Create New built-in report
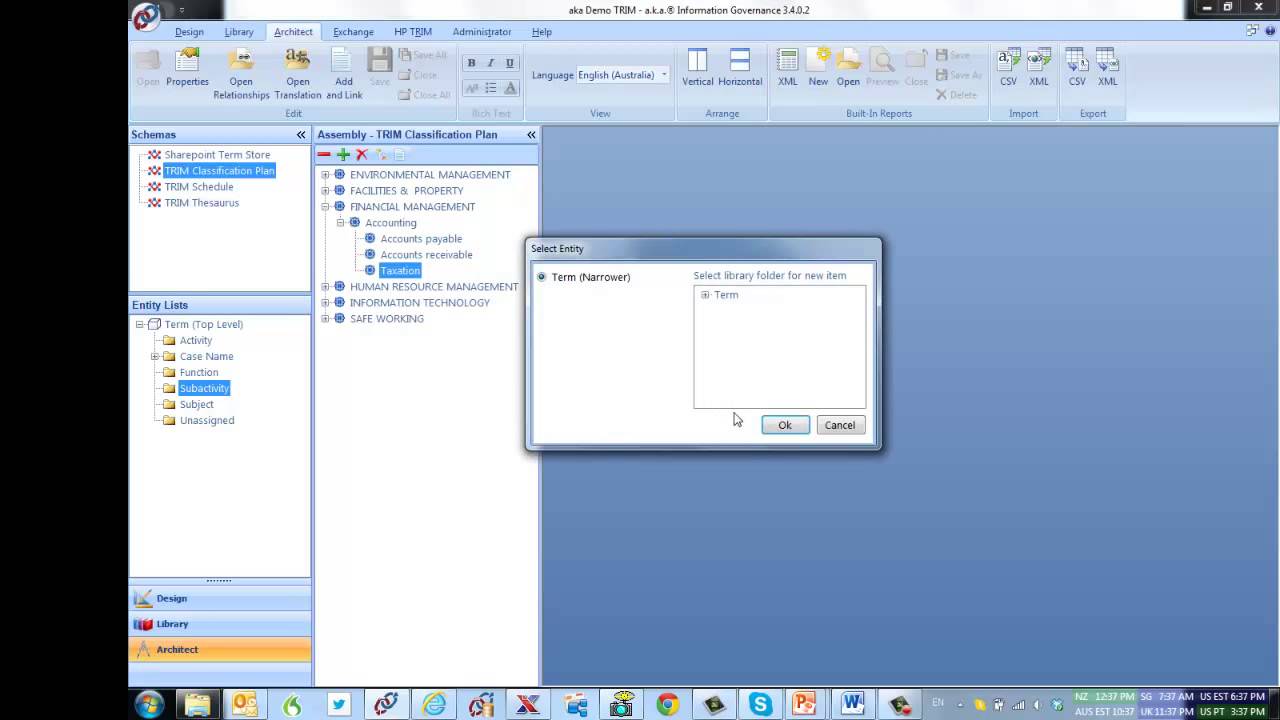 818,68
